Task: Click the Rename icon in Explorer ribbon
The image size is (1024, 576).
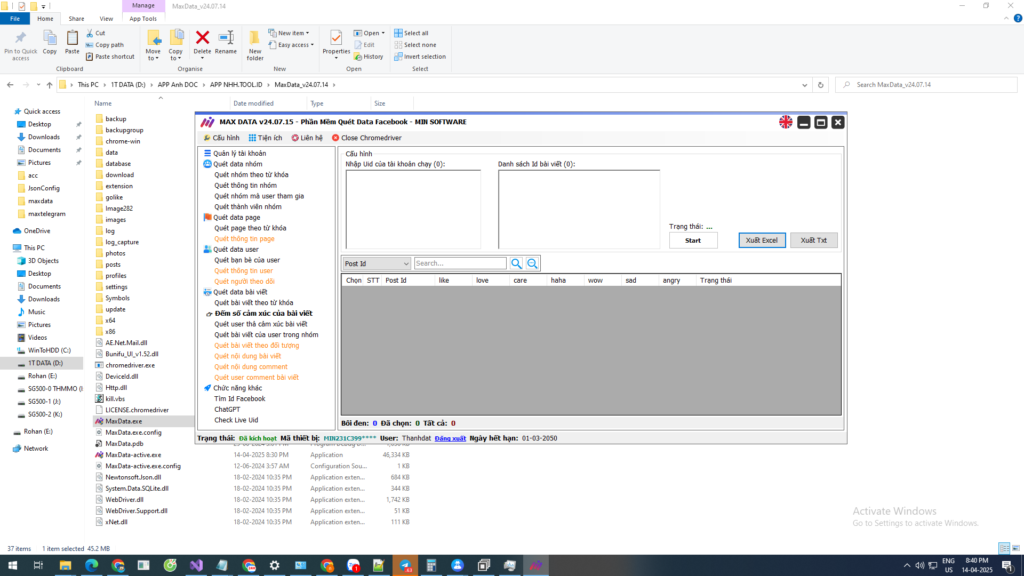Action: 226,40
